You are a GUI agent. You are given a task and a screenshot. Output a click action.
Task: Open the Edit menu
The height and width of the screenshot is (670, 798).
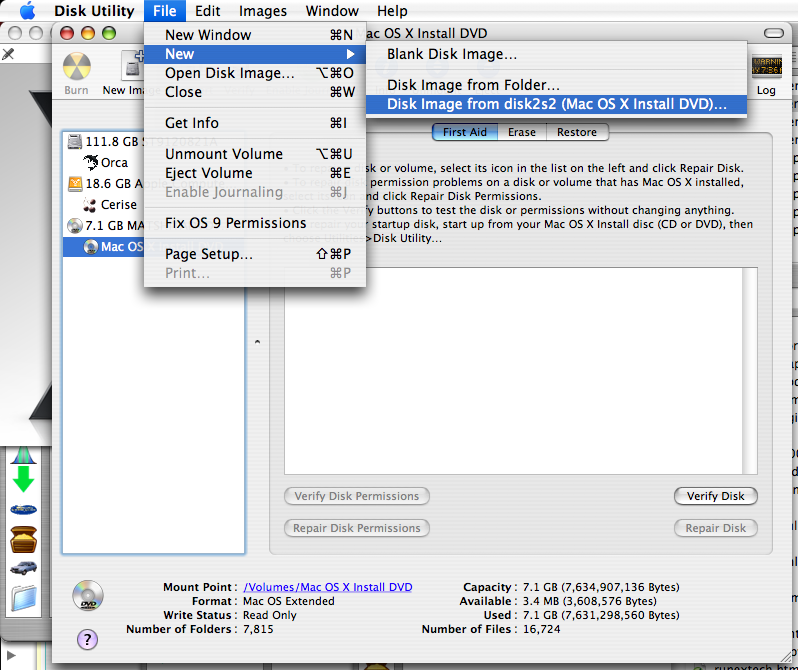[208, 11]
